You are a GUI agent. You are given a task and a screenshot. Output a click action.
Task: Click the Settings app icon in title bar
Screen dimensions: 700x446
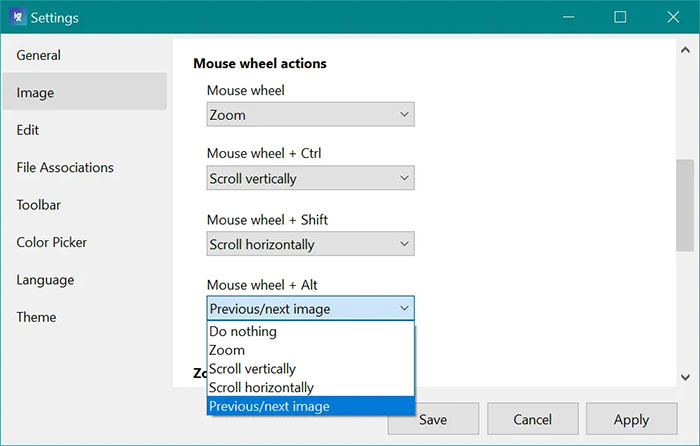coord(16,17)
